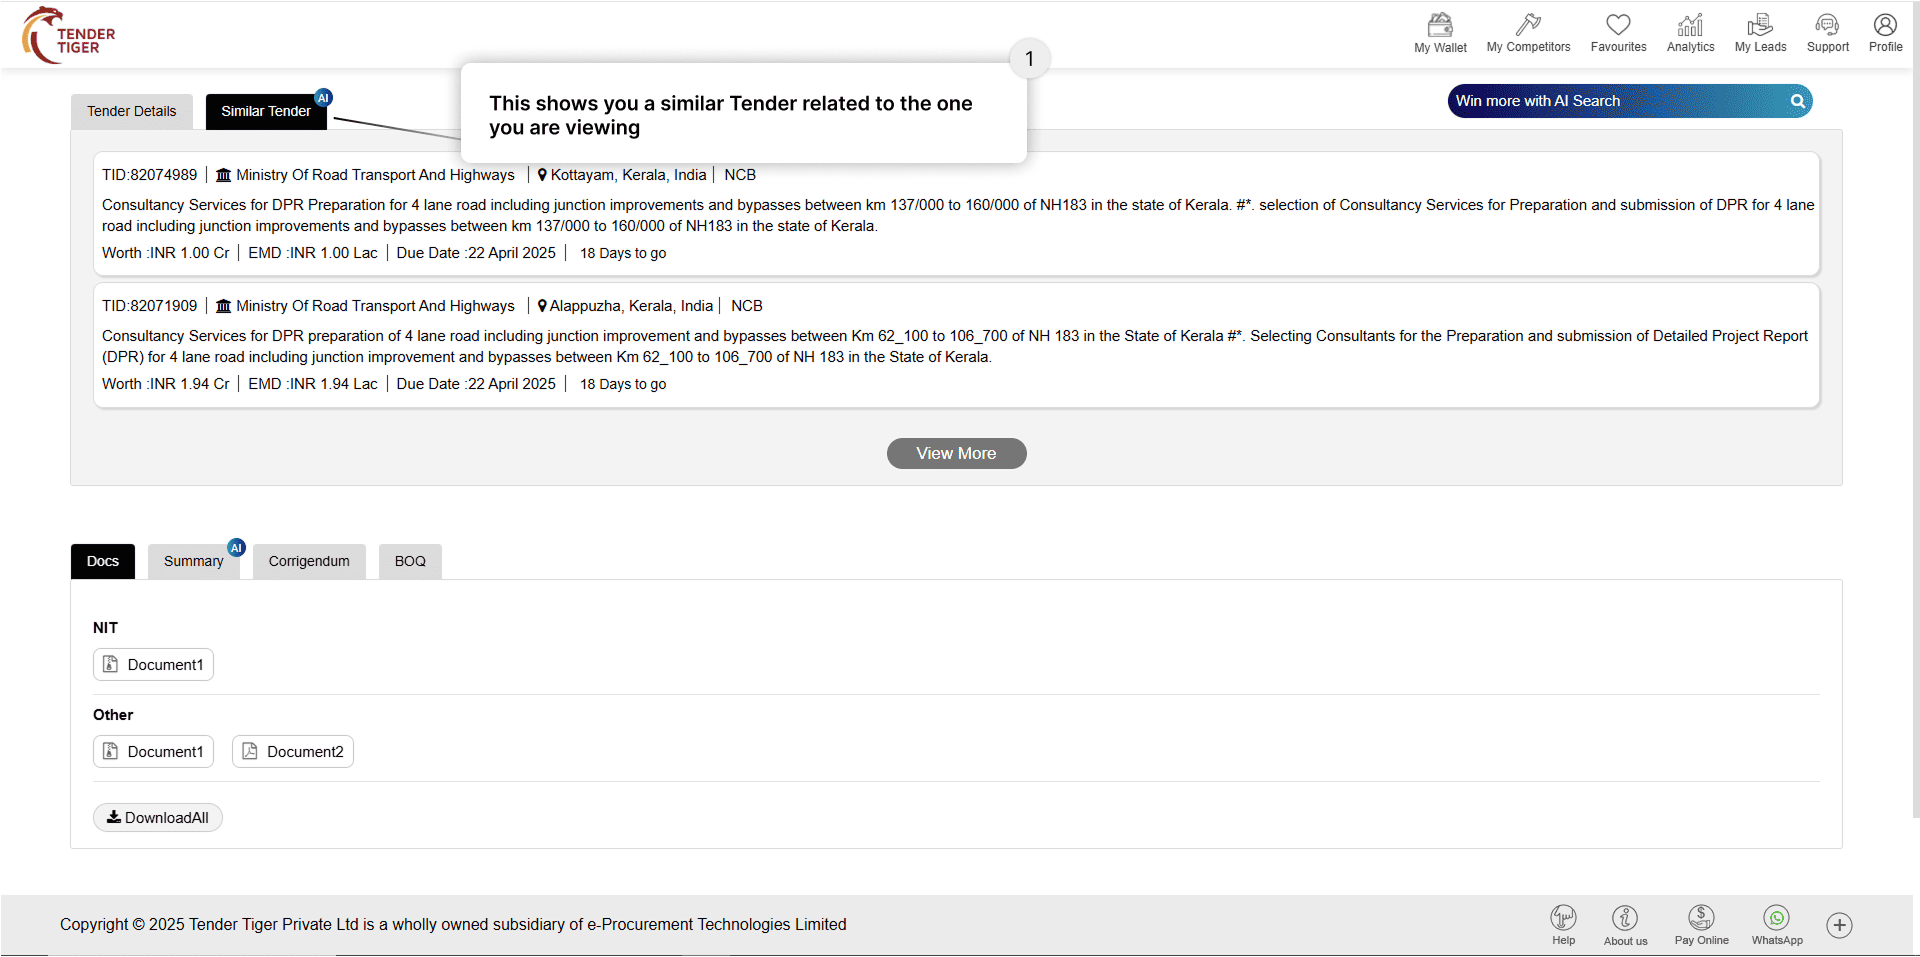
Task: Open the Profile icon
Action: 1885,25
